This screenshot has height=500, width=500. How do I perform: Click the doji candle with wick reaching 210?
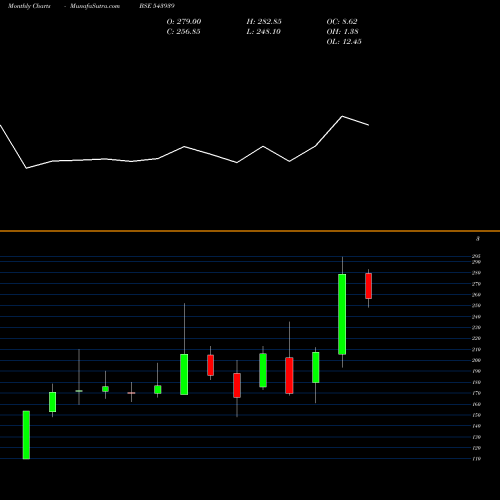(79, 391)
